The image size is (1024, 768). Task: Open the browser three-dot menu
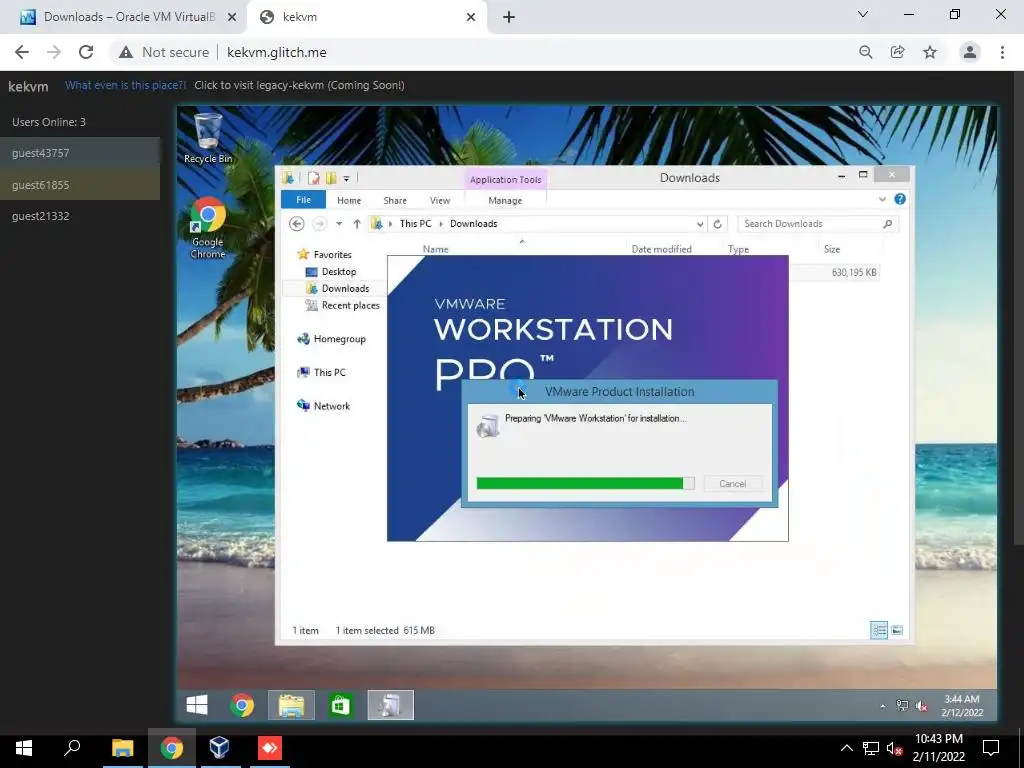coord(1002,52)
